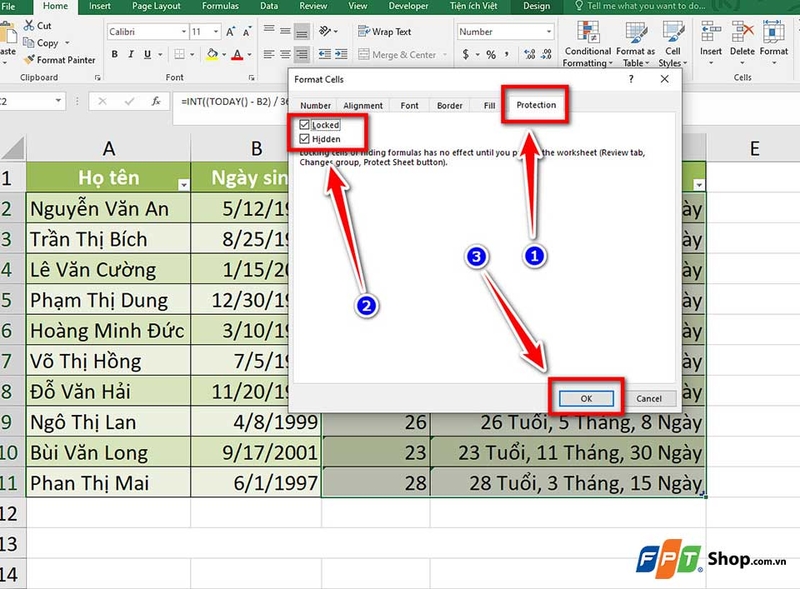Click OK in the Format Cells dialog
Image resolution: width=800 pixels, height=589 pixels.
(586, 398)
